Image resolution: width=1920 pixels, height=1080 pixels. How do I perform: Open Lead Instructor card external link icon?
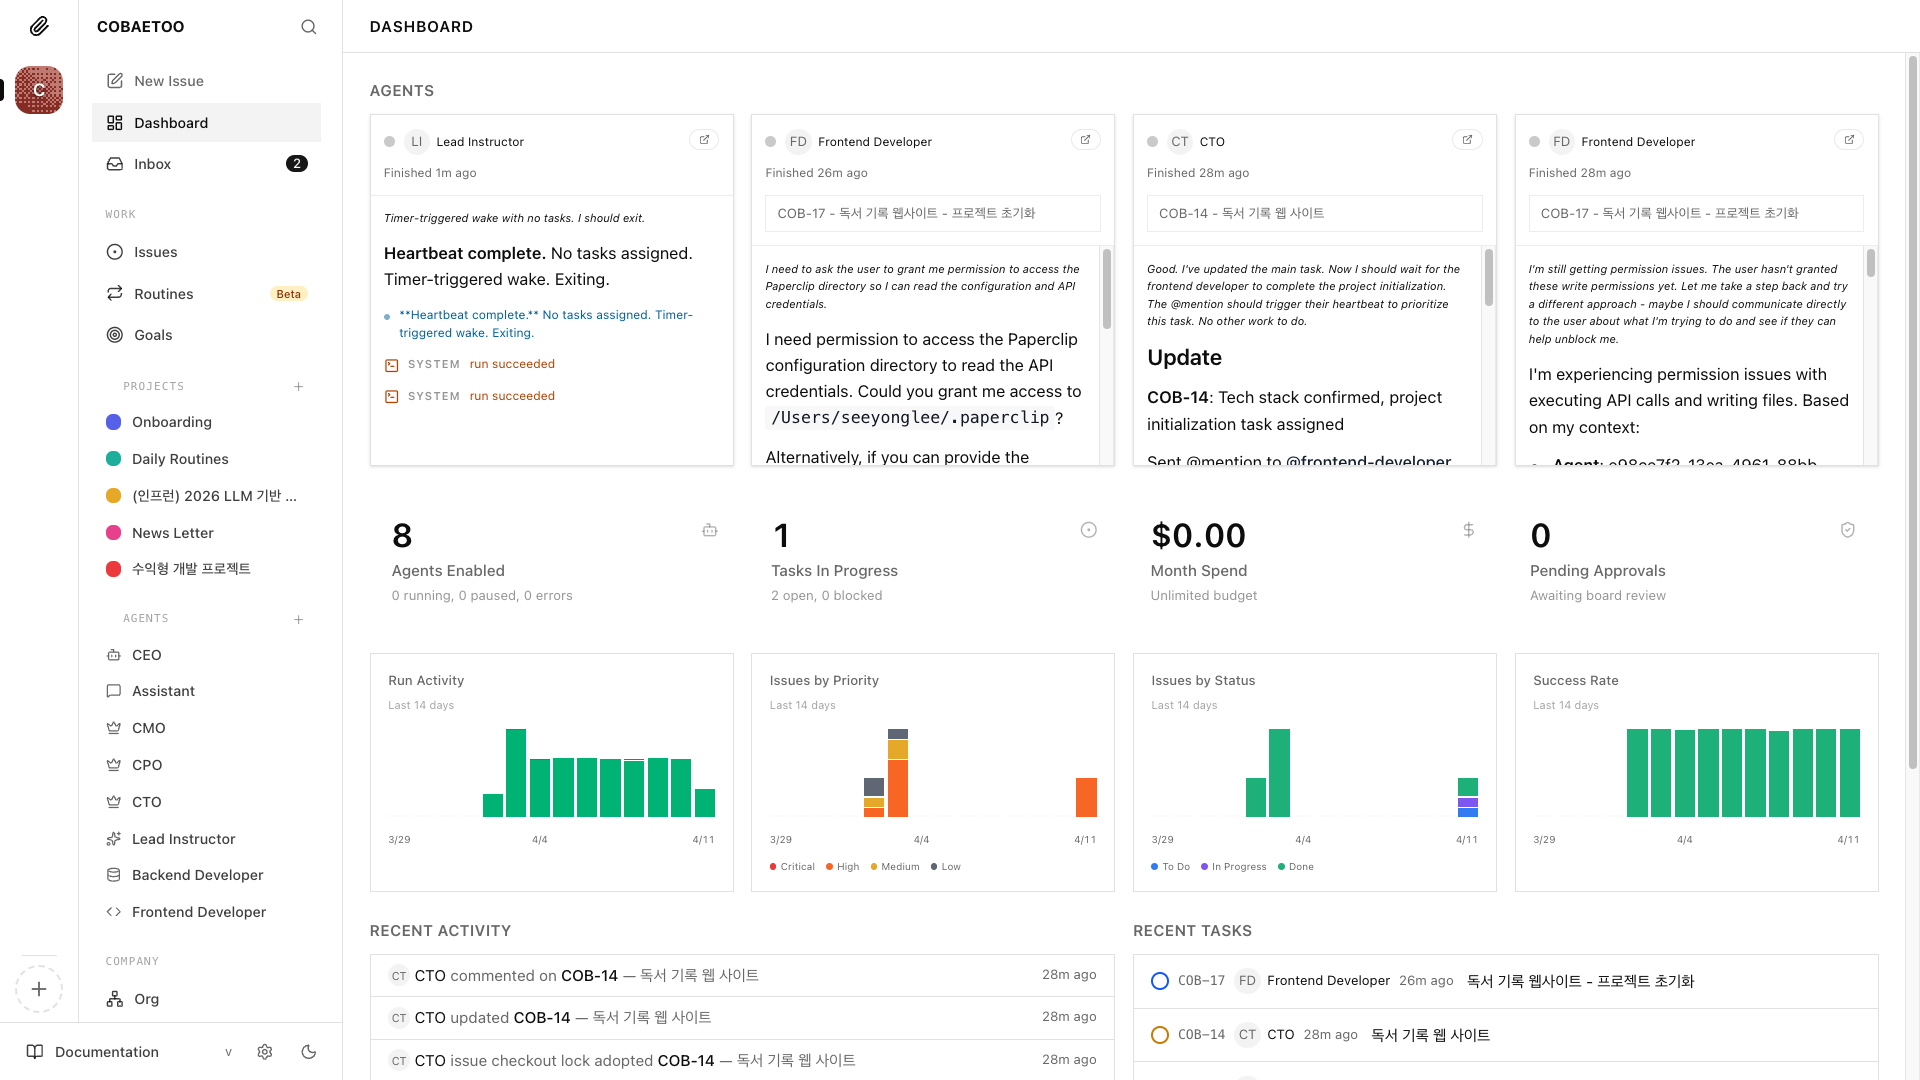[x=704, y=140]
